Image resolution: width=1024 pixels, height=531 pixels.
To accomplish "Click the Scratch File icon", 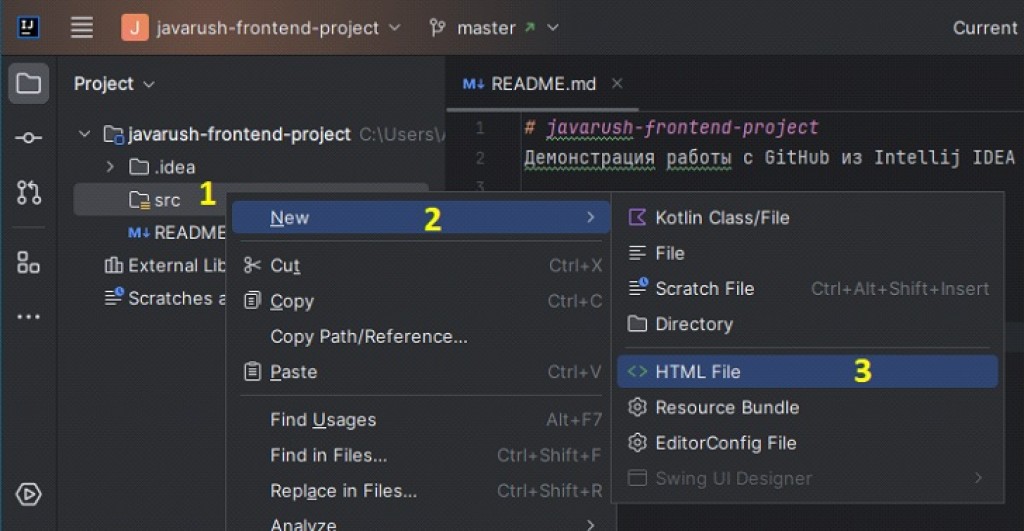I will (x=637, y=287).
